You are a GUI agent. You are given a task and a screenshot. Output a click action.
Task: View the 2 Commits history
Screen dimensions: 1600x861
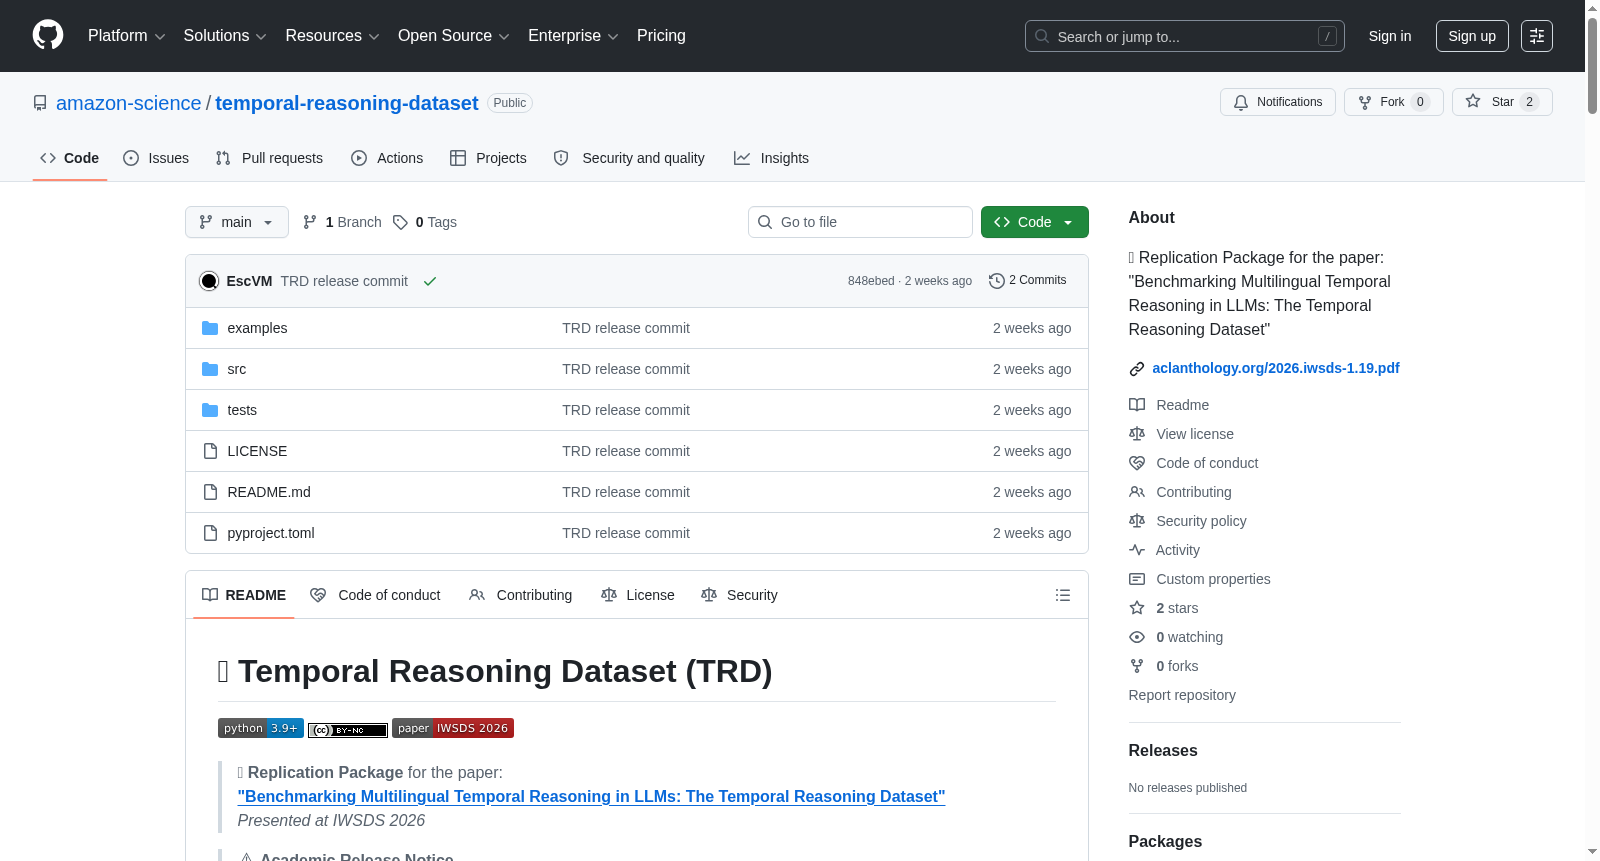[x=1028, y=280]
